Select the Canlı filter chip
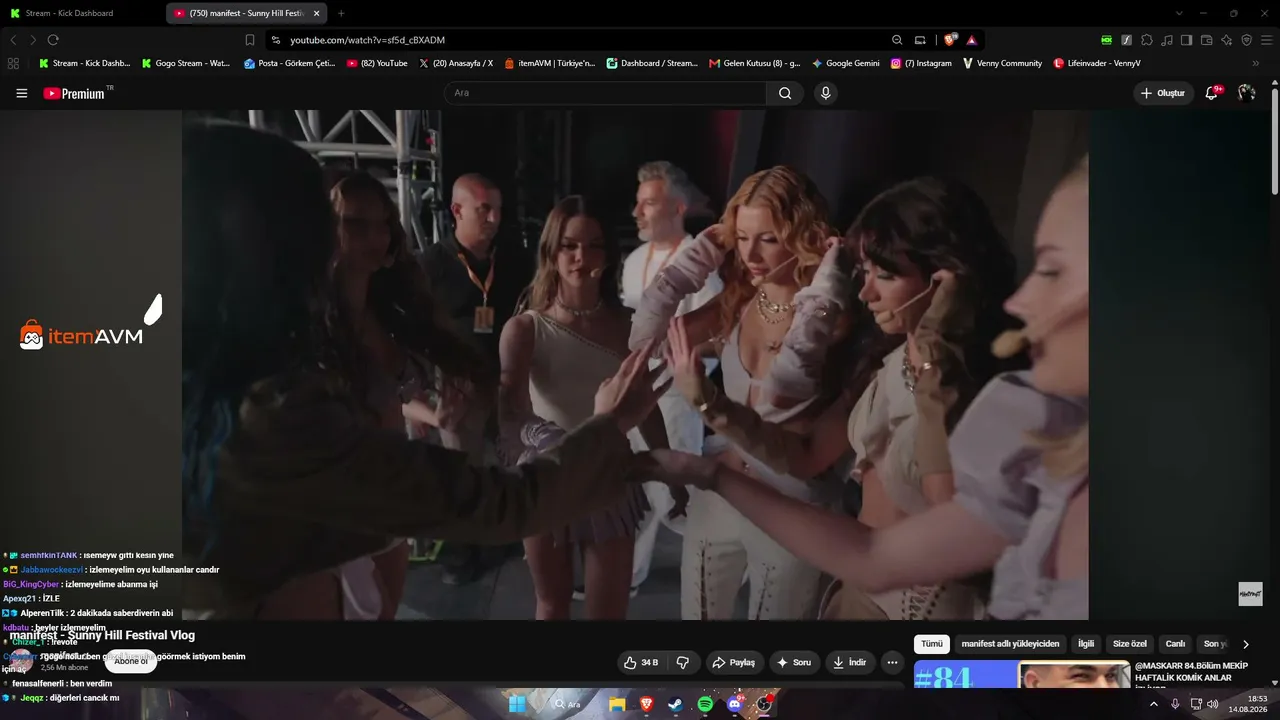The height and width of the screenshot is (720, 1280). (1175, 644)
